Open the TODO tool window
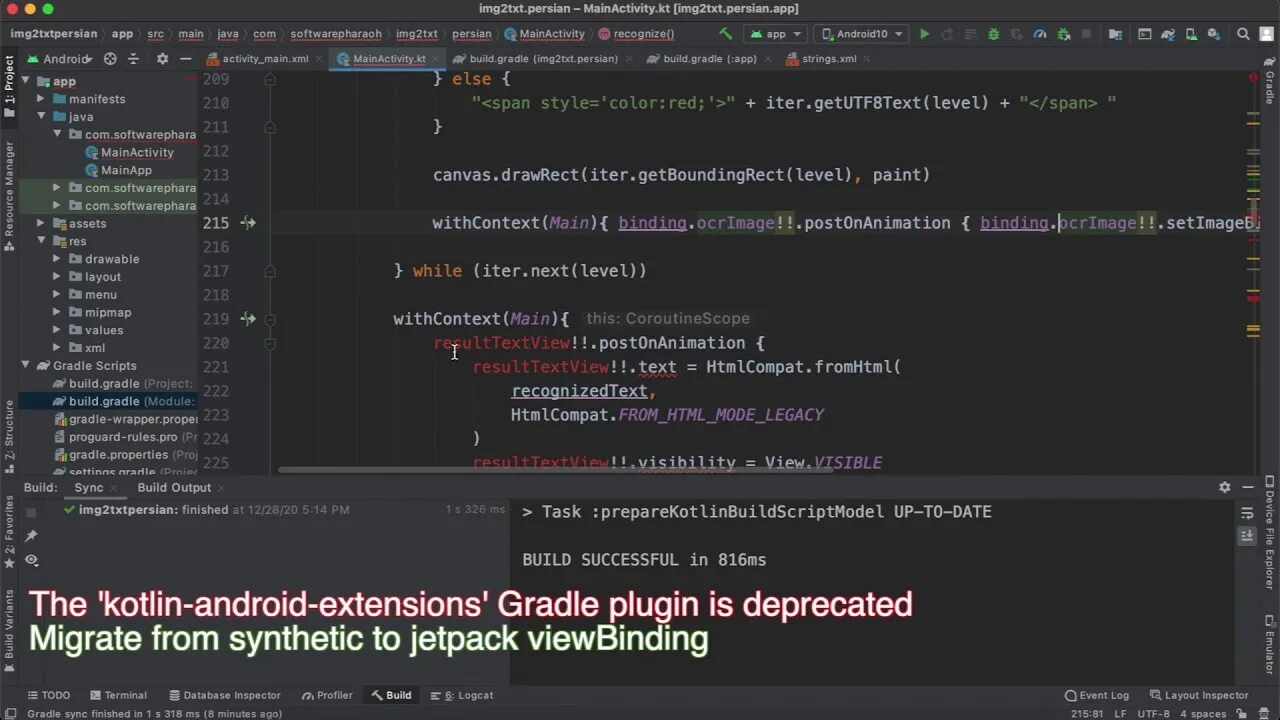Image resolution: width=1280 pixels, height=720 pixels. click(x=48, y=695)
